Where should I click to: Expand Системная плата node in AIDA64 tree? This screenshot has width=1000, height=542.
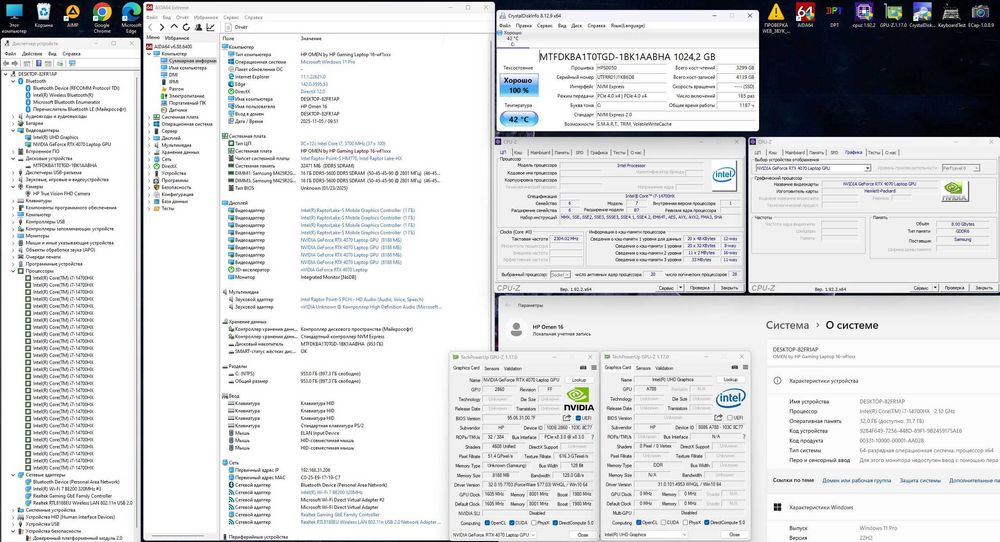[x=149, y=117]
